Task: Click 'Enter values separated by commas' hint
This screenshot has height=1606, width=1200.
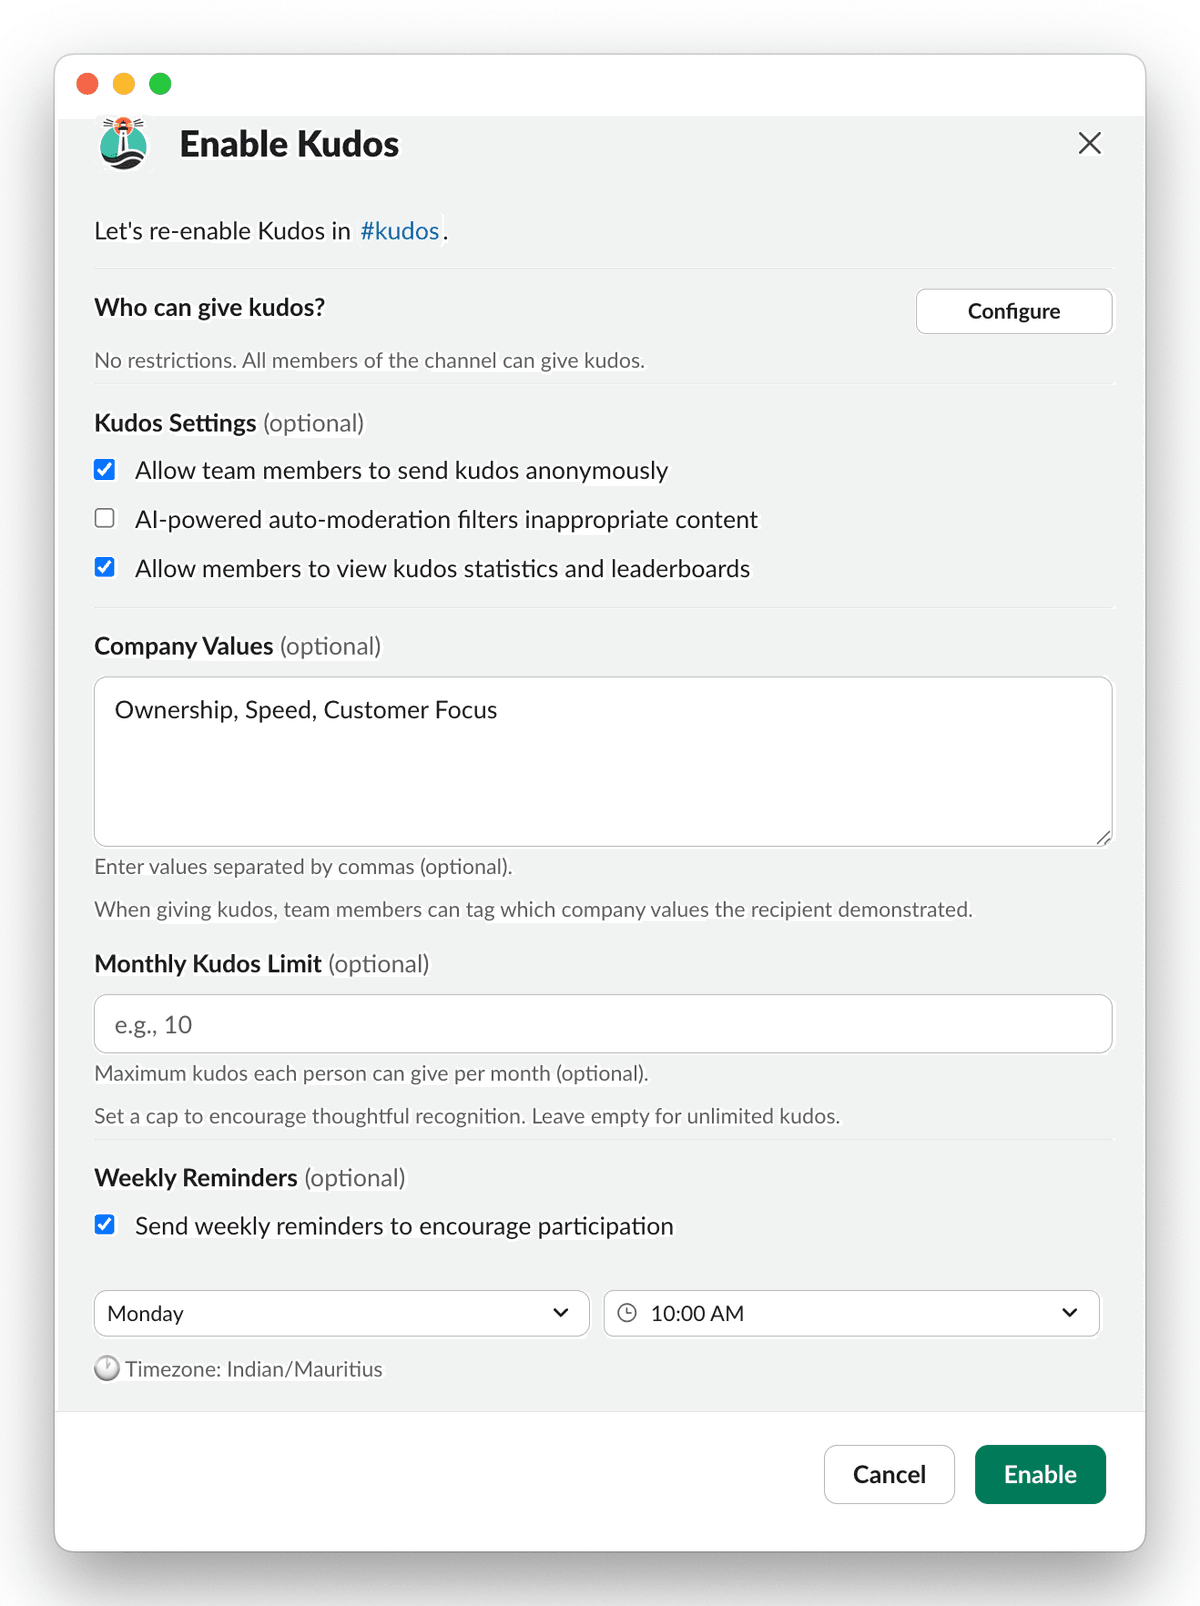Action: pos(303,867)
